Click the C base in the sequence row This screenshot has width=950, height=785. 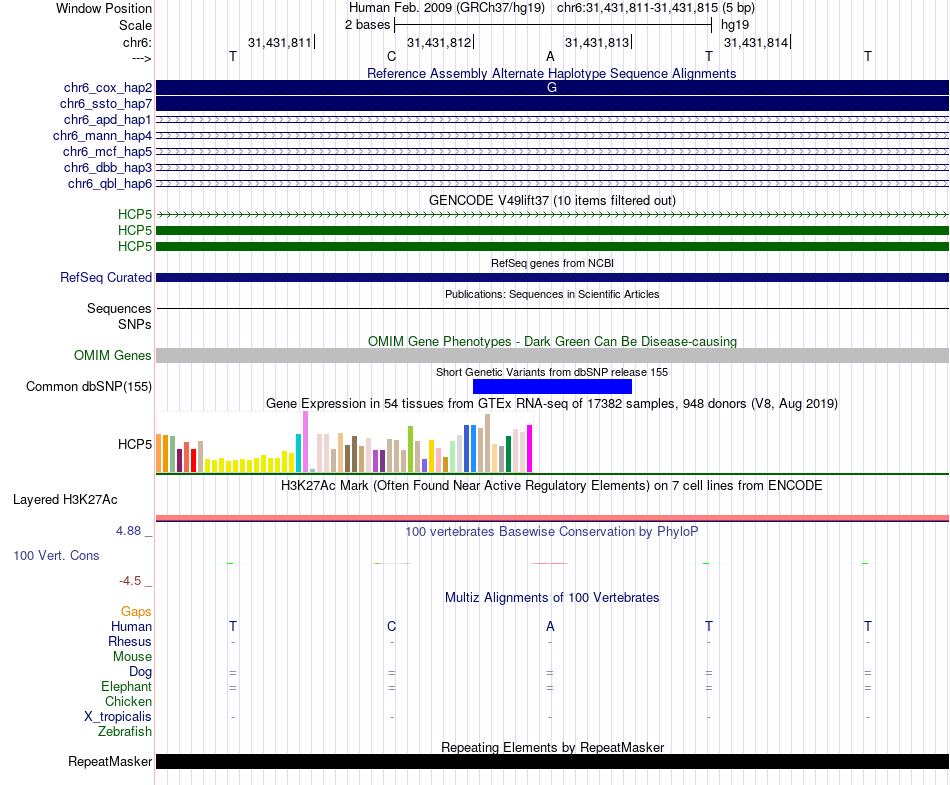coord(391,56)
